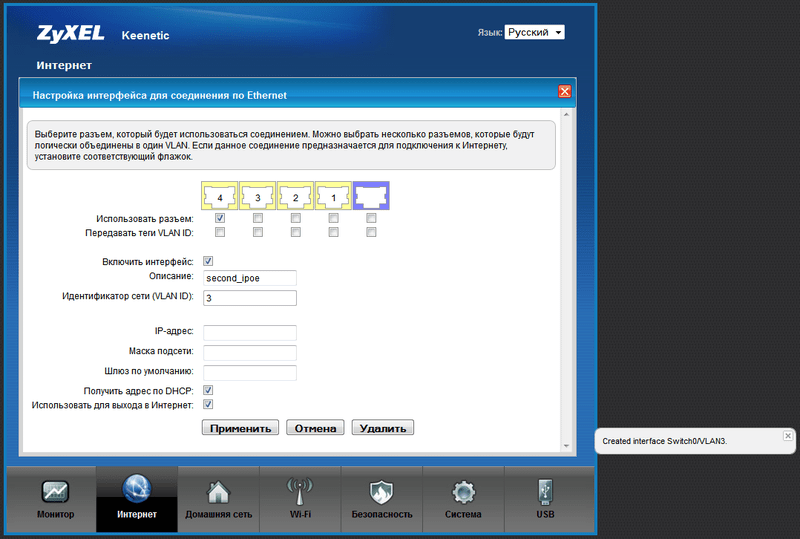Enable VLAN ID tags for port 1
Screen dimensions: 800x539
[x=333, y=232]
